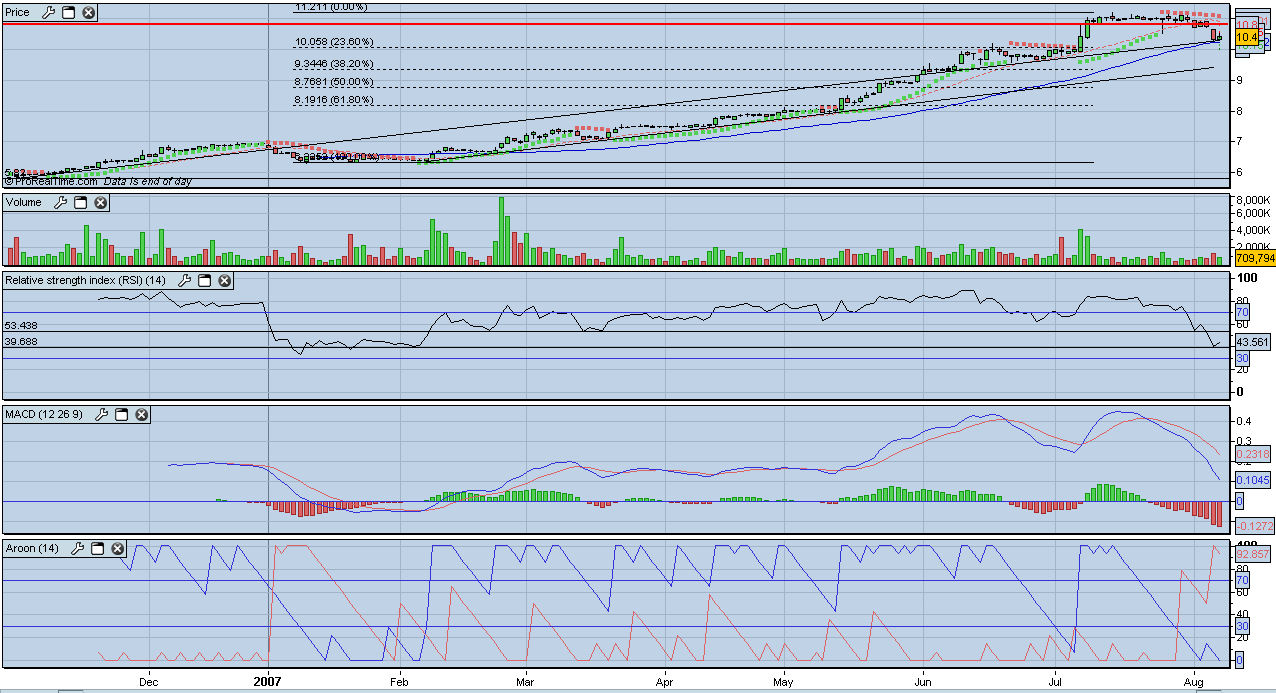Click the volume value 709,794 tag
Image resolution: width=1276 pixels, height=693 pixels.
1255,258
